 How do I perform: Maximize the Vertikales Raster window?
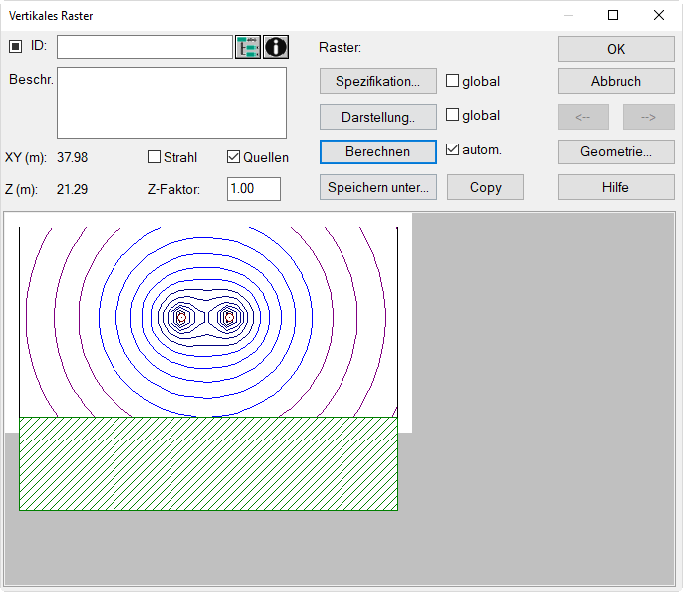click(x=613, y=15)
